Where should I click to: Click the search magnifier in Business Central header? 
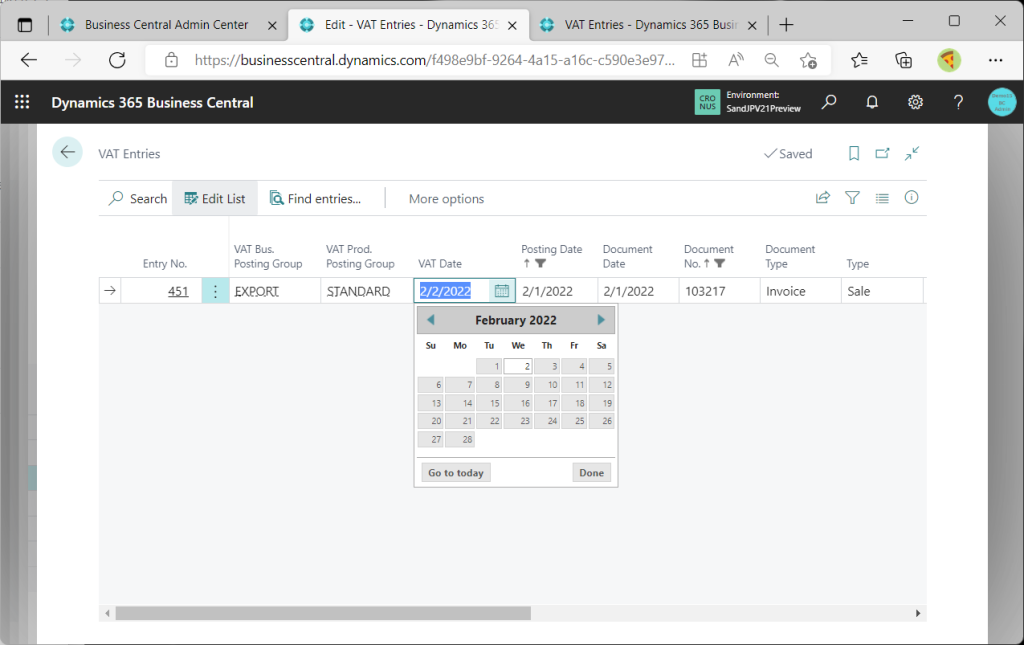coord(829,102)
